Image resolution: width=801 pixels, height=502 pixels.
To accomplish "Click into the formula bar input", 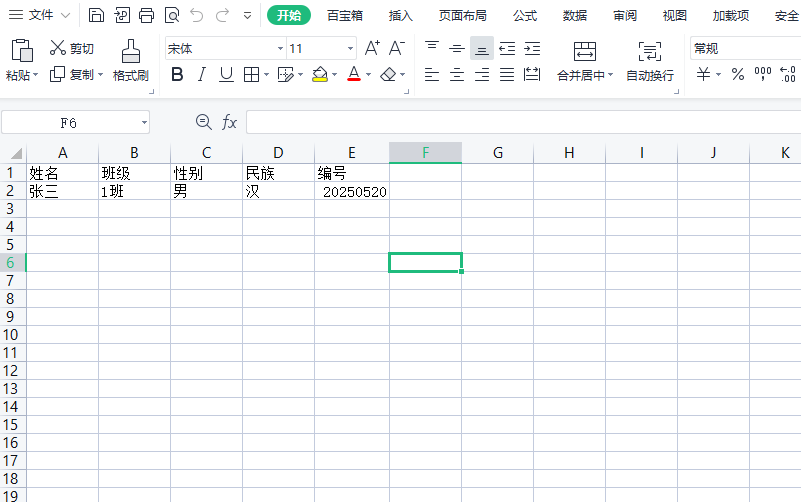I will click(523, 122).
